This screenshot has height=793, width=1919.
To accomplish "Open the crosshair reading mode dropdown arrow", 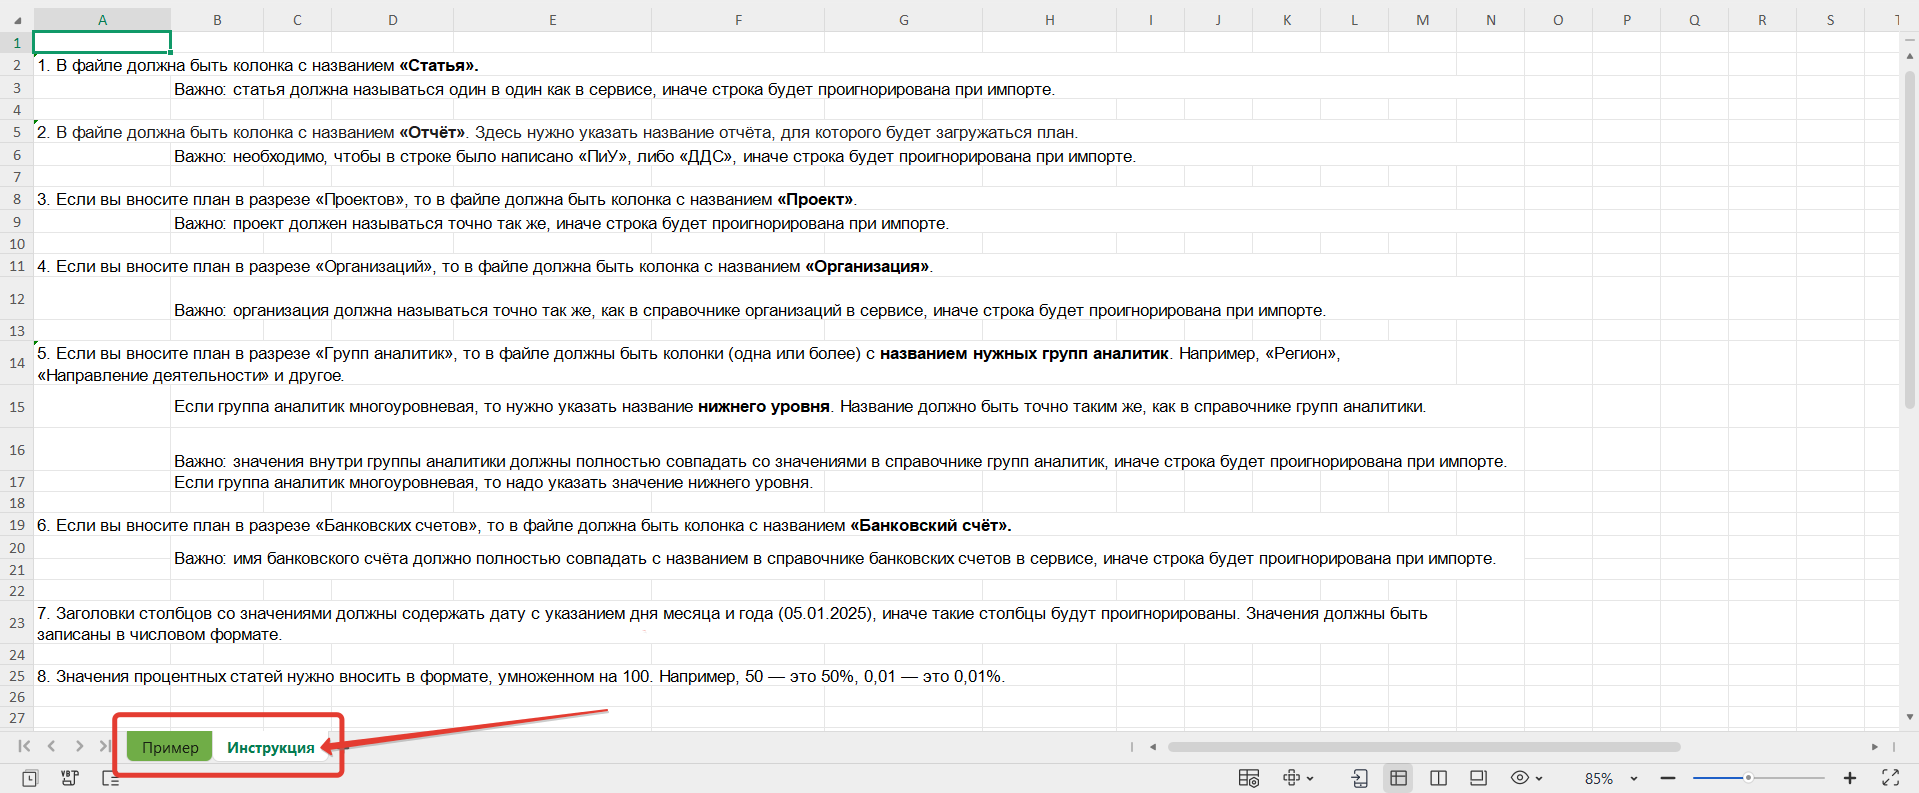I will pyautogui.click(x=1310, y=779).
